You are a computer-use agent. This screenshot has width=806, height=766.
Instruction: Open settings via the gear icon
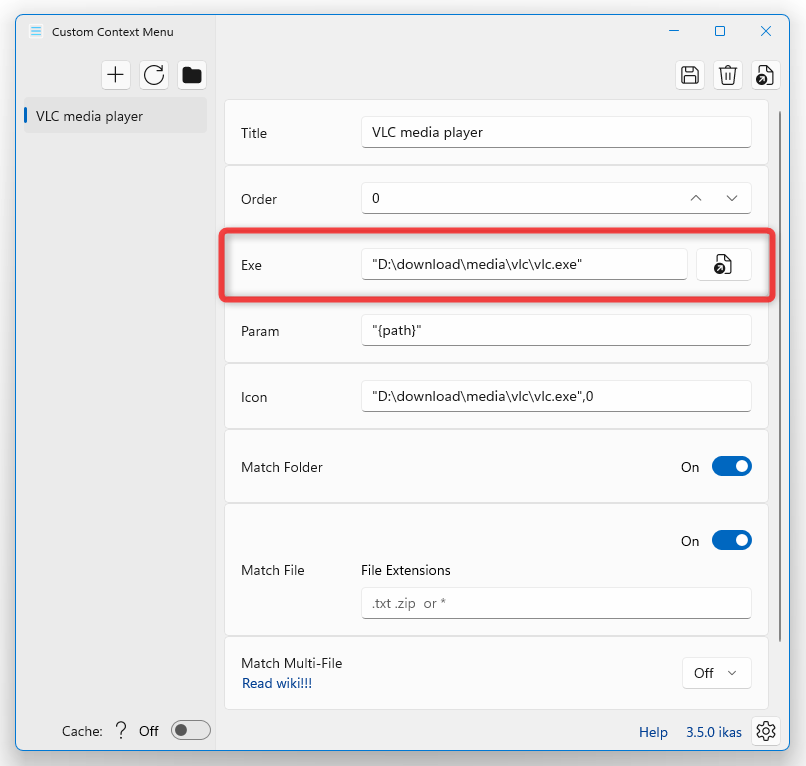coord(766,731)
